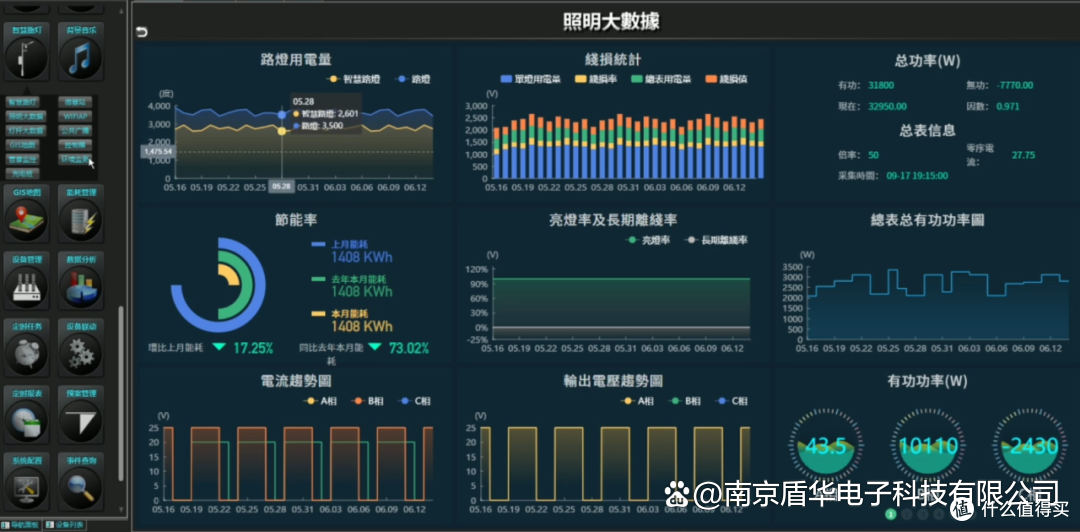1080x532 pixels.
Task: Toggle the 亮燈率 legend series
Action: (646, 241)
